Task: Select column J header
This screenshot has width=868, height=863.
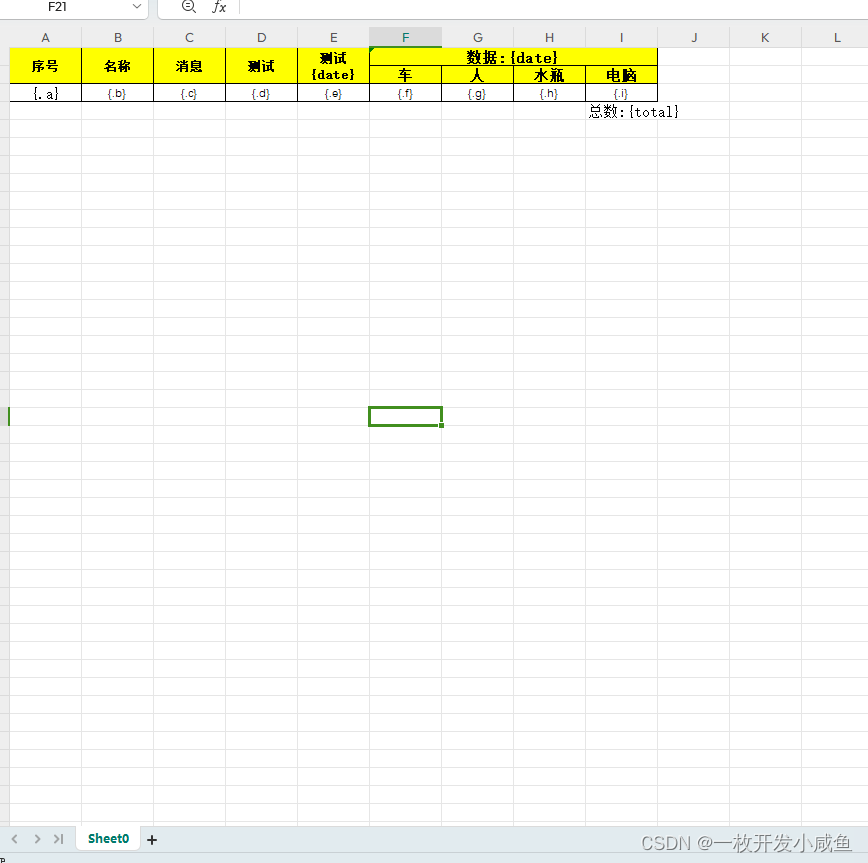Action: [694, 38]
